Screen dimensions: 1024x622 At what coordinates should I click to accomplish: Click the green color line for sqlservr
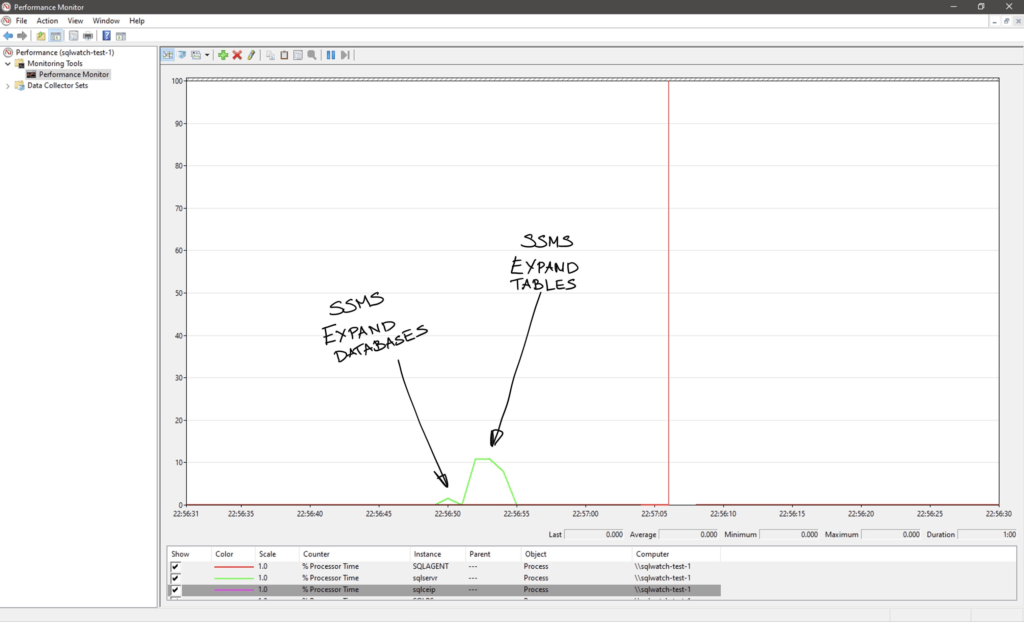[234, 578]
